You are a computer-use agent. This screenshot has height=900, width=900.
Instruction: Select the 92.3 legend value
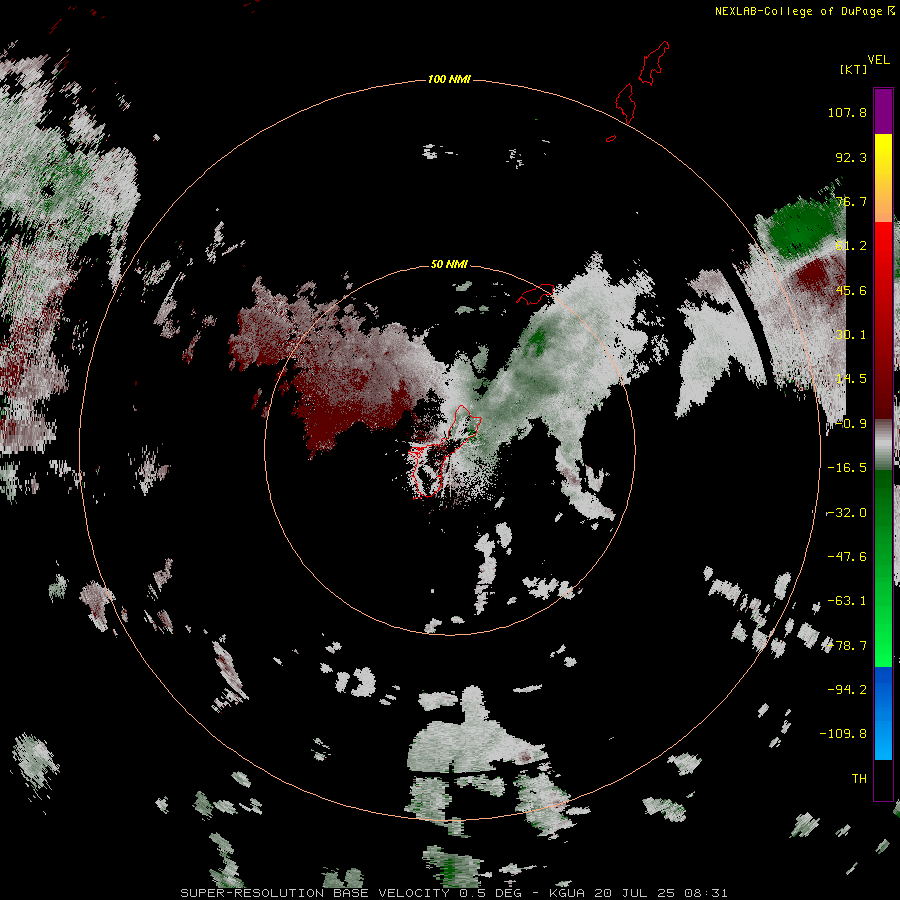[851, 157]
